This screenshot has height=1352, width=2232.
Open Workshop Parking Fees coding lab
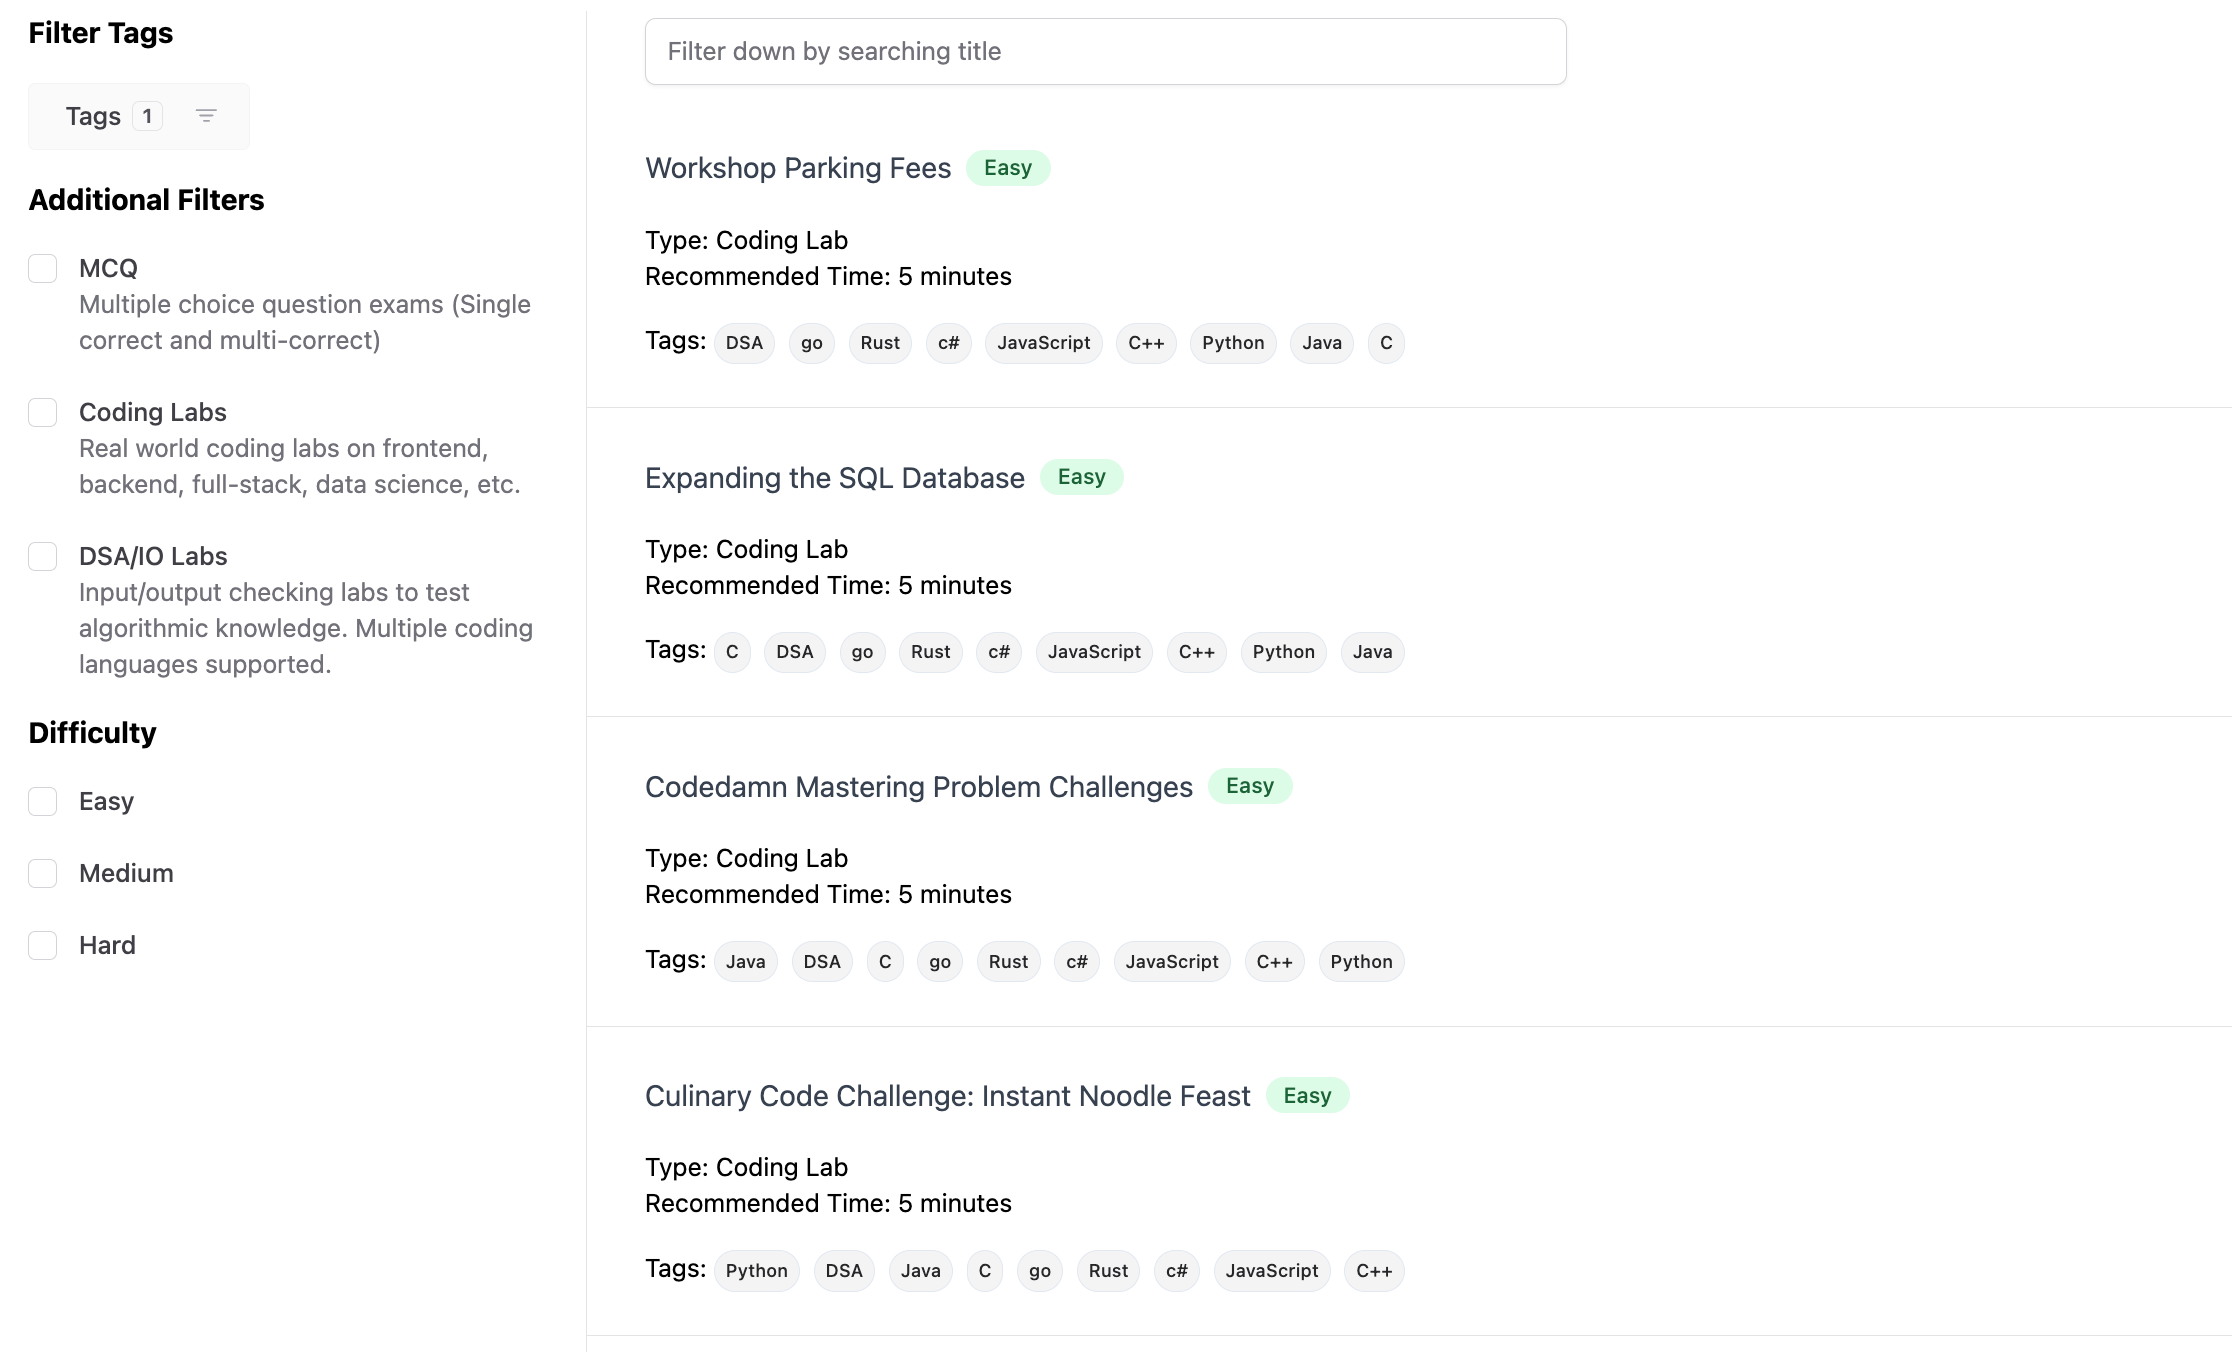tap(797, 167)
